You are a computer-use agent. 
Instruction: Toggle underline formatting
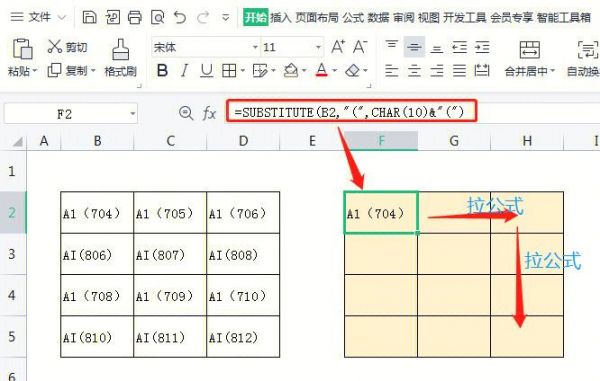pyautogui.click(x=207, y=71)
